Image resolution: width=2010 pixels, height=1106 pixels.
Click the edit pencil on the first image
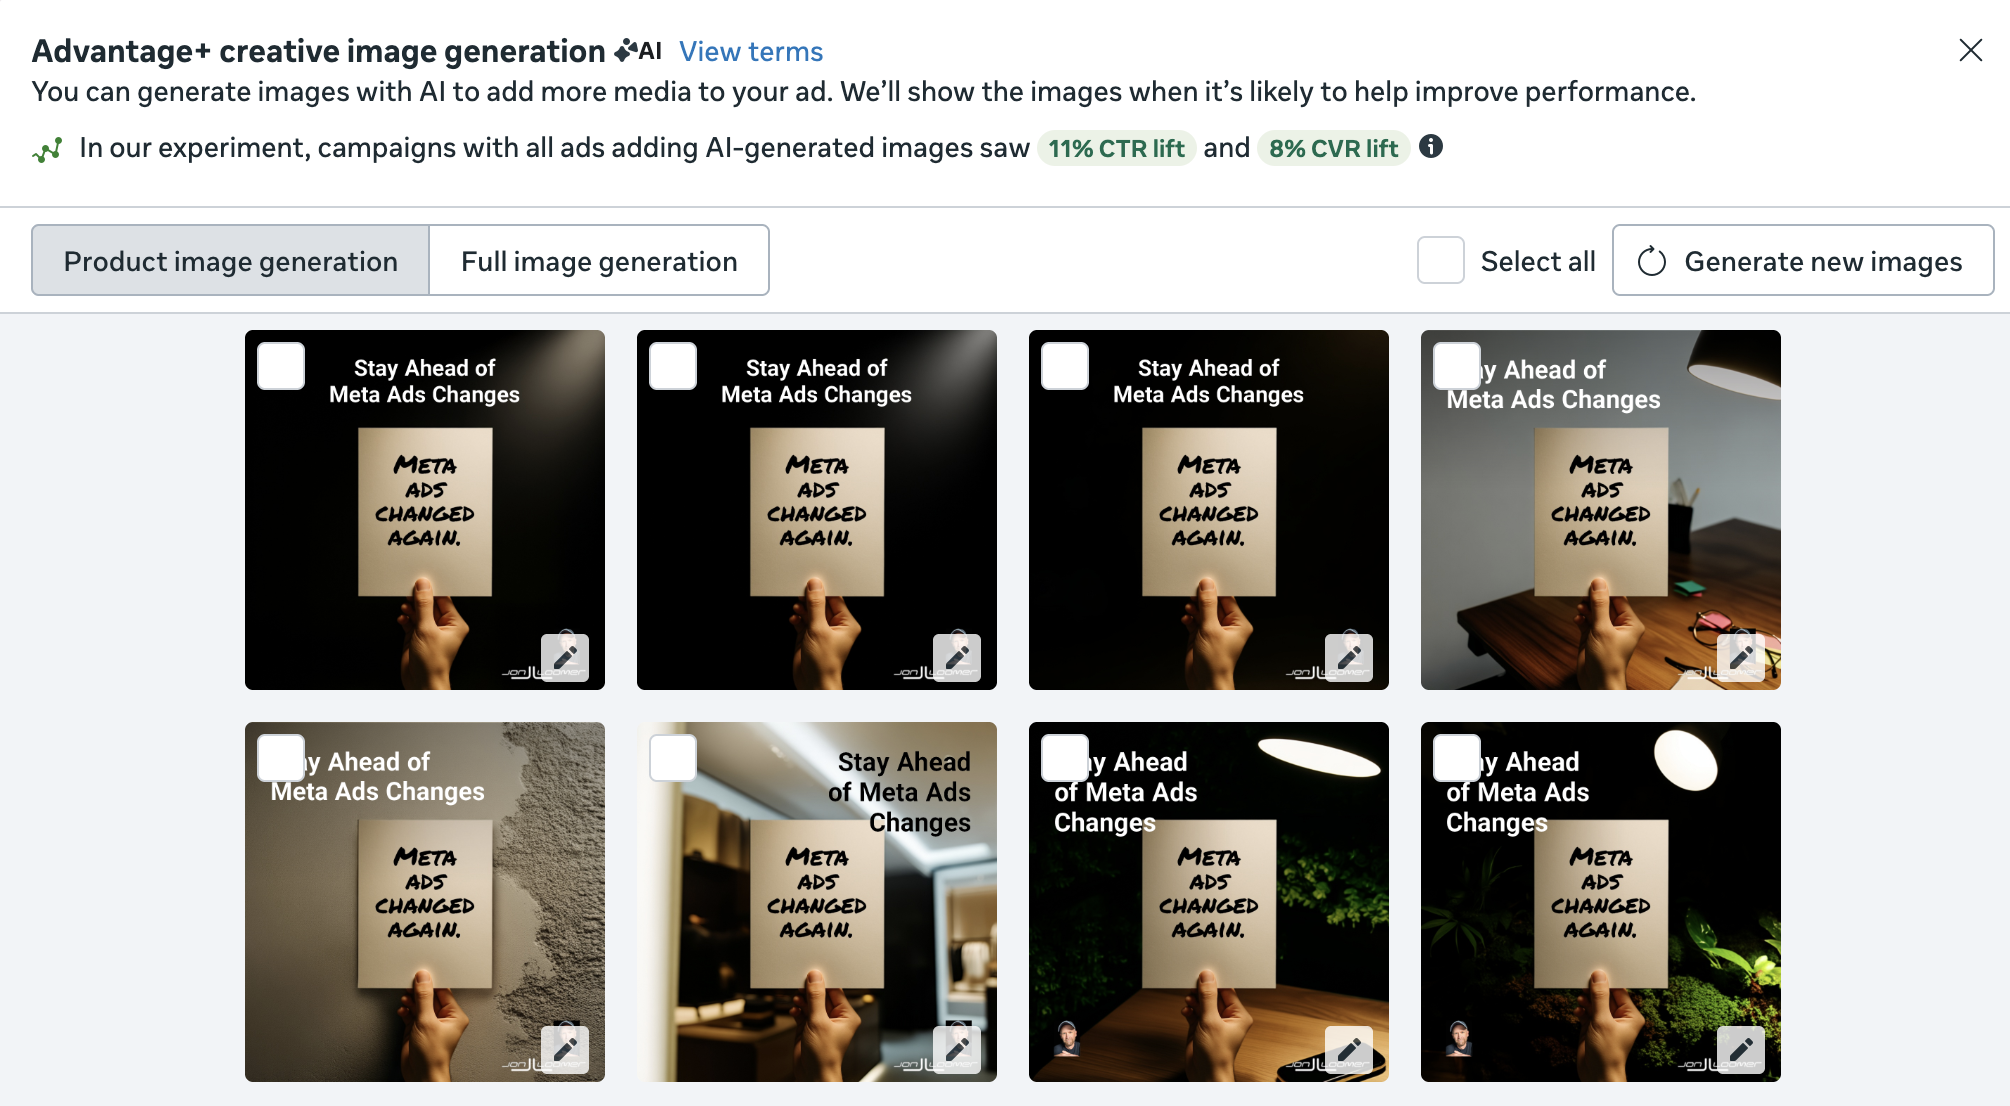pos(565,657)
